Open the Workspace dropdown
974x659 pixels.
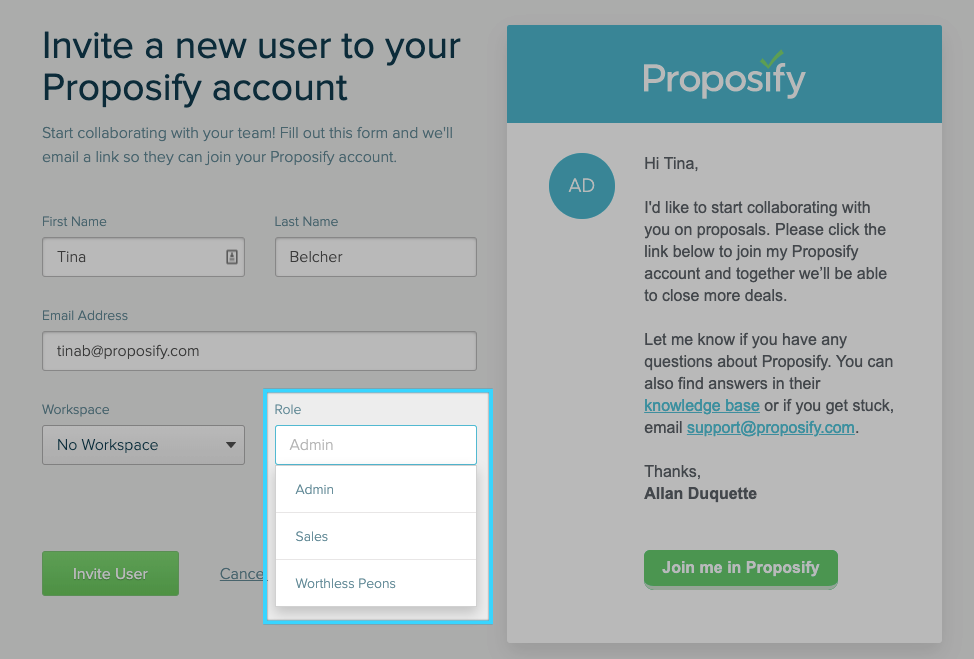(143, 445)
